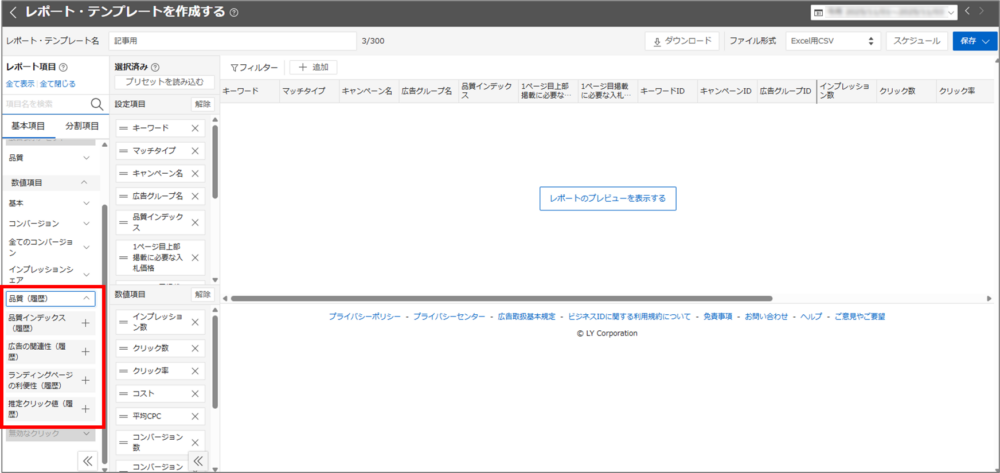Image resolution: width=1000 pixels, height=473 pixels.
Task: Click the レポートのプレビューを表示する button
Action: pos(608,198)
